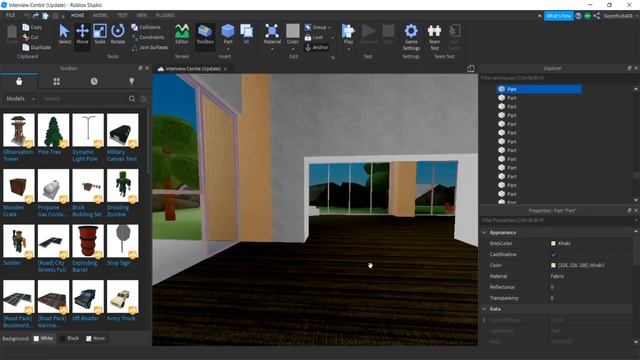Launch Team Test
This screenshot has width=640, height=360.
coord(434,37)
